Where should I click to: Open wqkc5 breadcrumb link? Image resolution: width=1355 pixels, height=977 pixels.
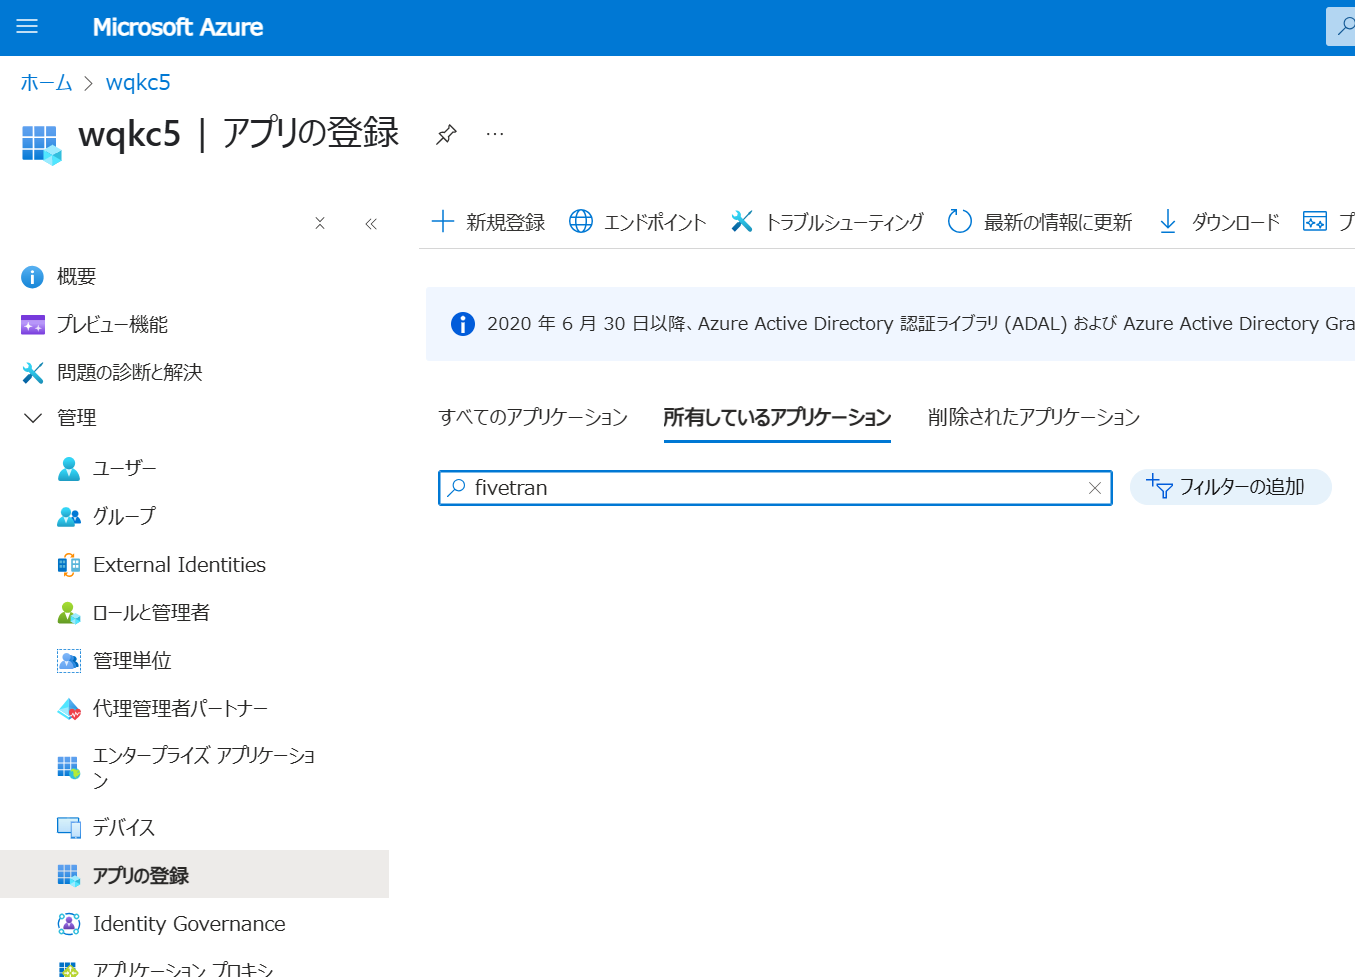[138, 82]
